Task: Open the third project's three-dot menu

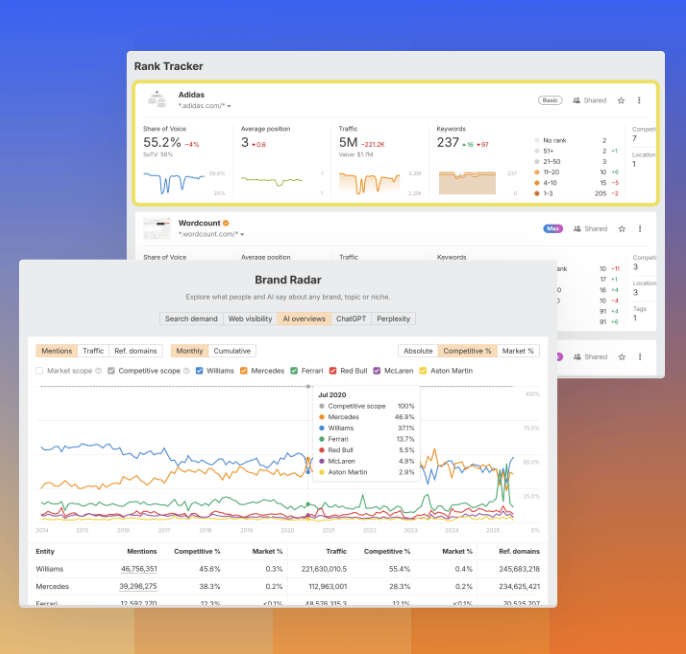Action: pos(640,357)
